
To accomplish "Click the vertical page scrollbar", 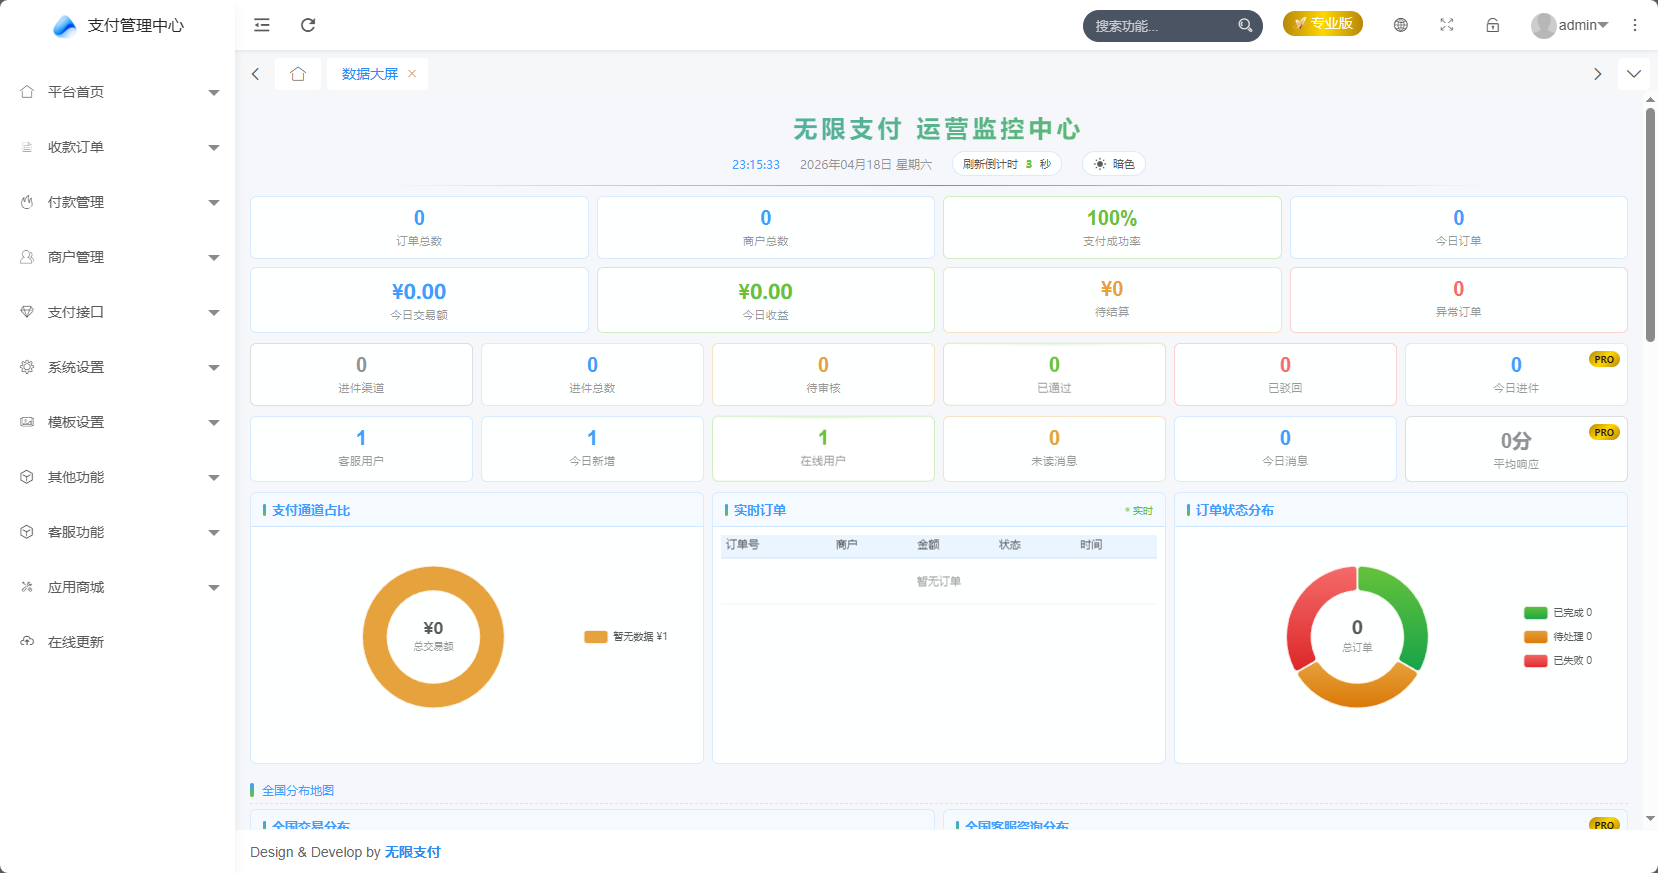I will pyautogui.click(x=1650, y=225).
